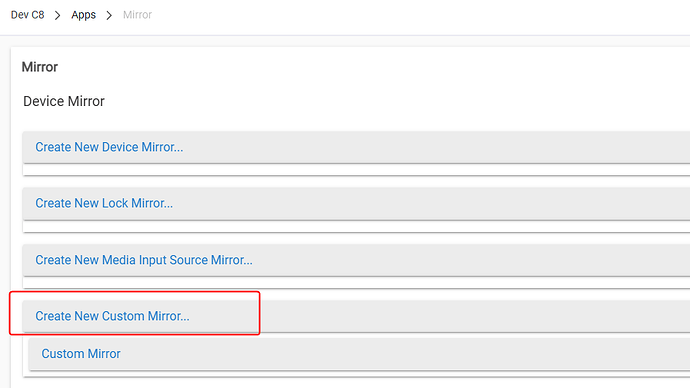Screen dimensions: 690x388
Task: Open Create New Custom Mirror link
Action: tap(112, 316)
